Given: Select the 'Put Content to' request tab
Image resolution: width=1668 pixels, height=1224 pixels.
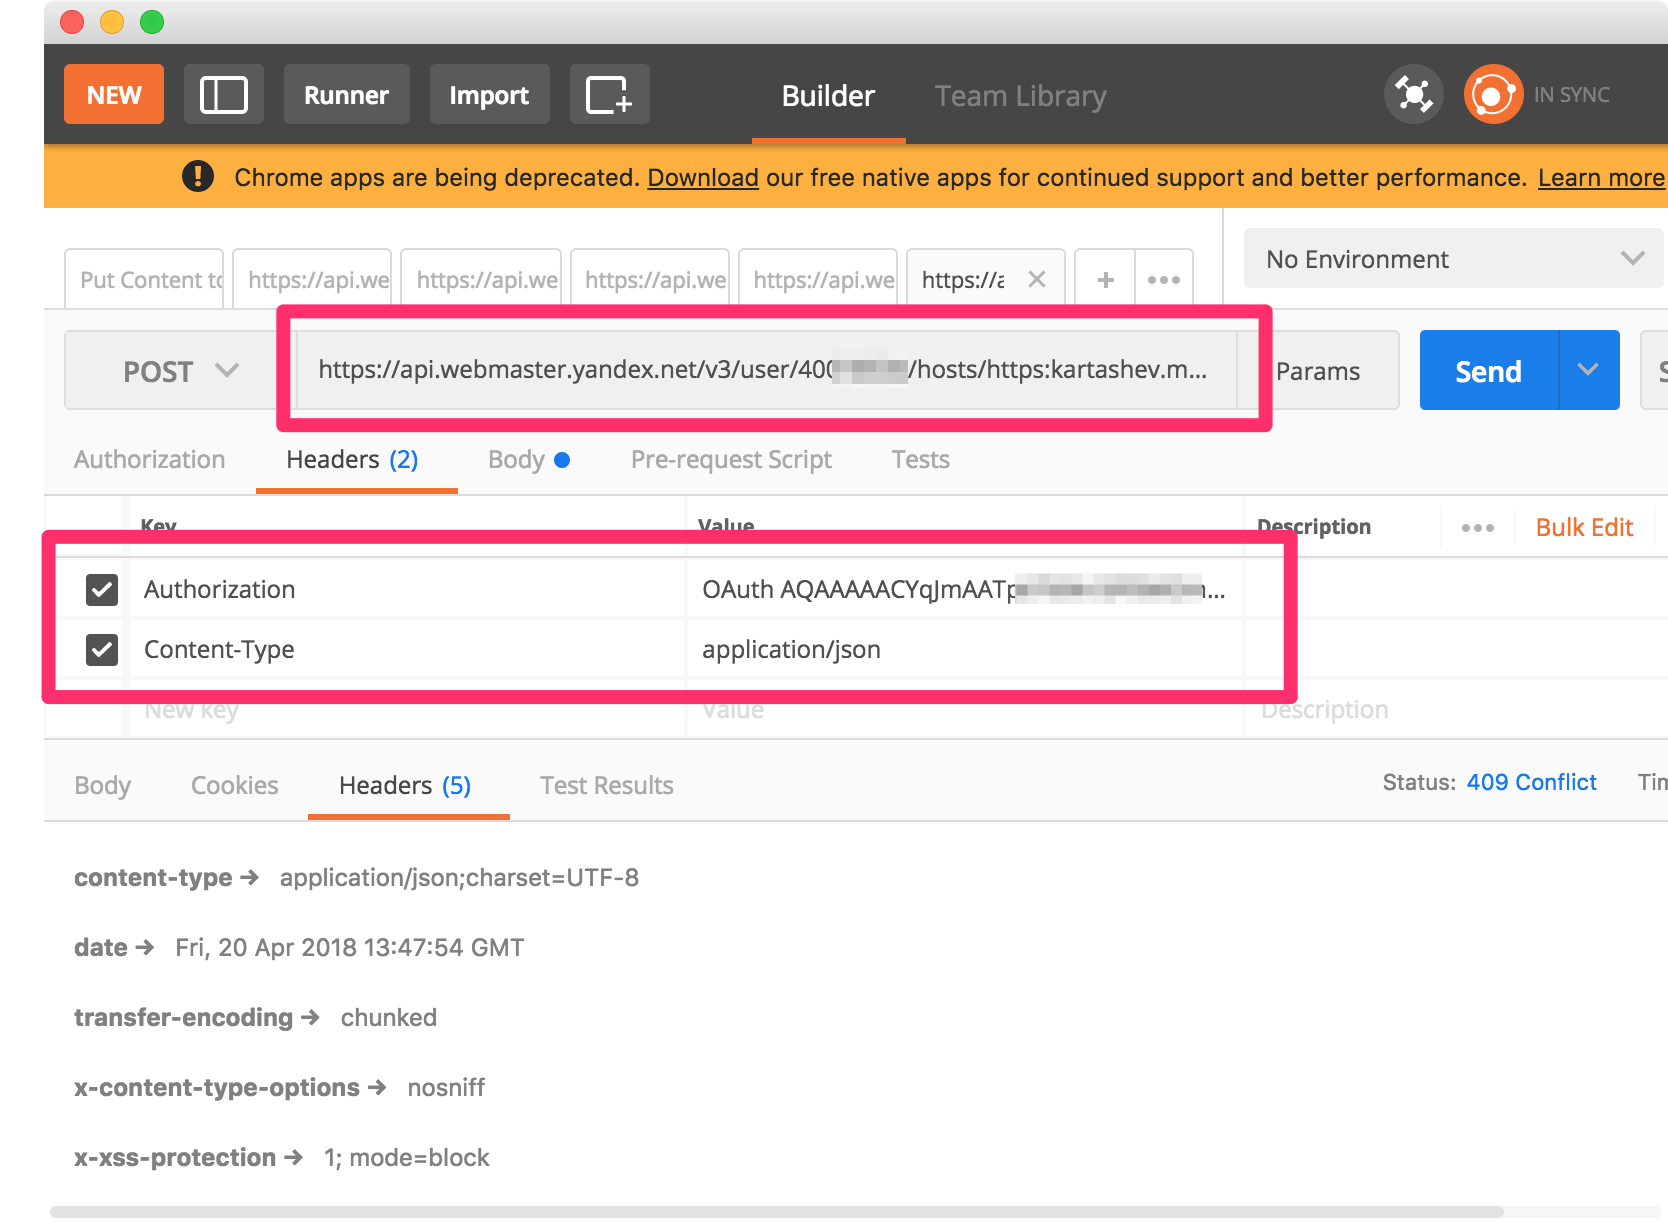Looking at the screenshot, I should click(x=145, y=280).
